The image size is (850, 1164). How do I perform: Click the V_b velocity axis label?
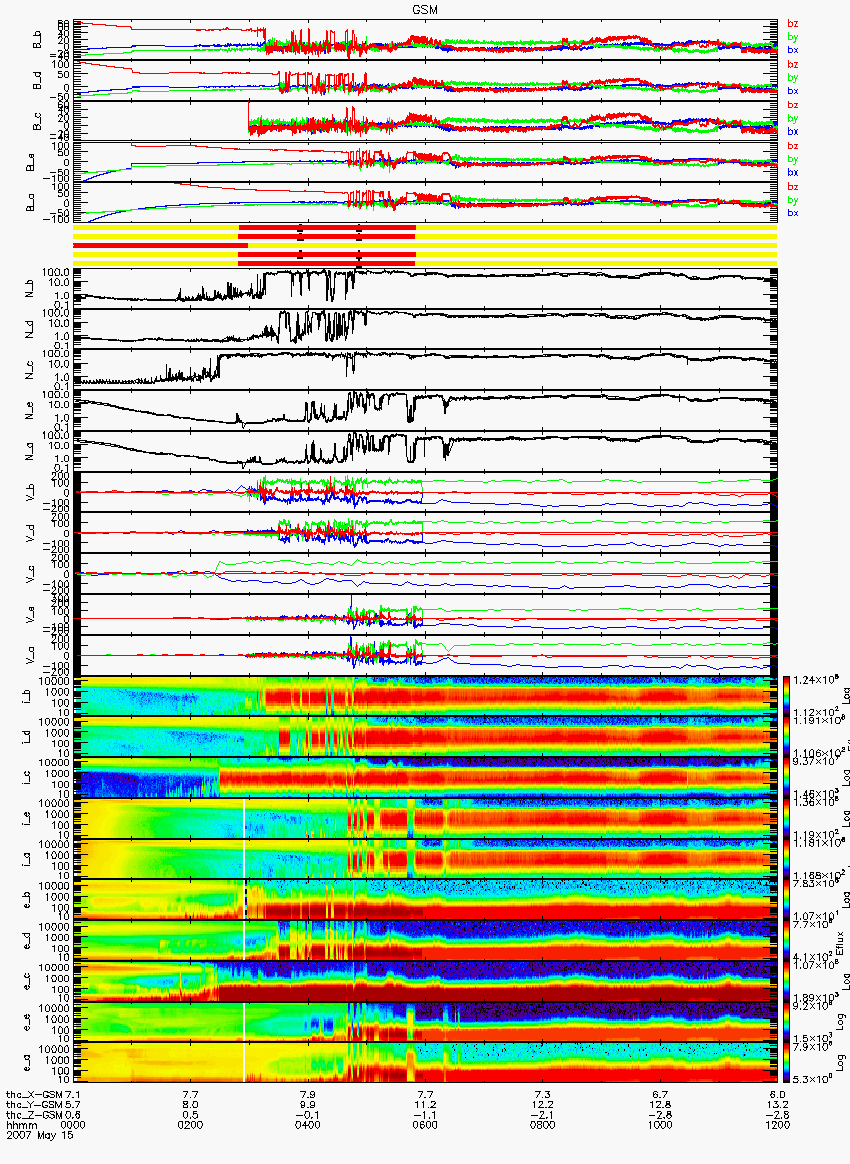(x=30, y=493)
